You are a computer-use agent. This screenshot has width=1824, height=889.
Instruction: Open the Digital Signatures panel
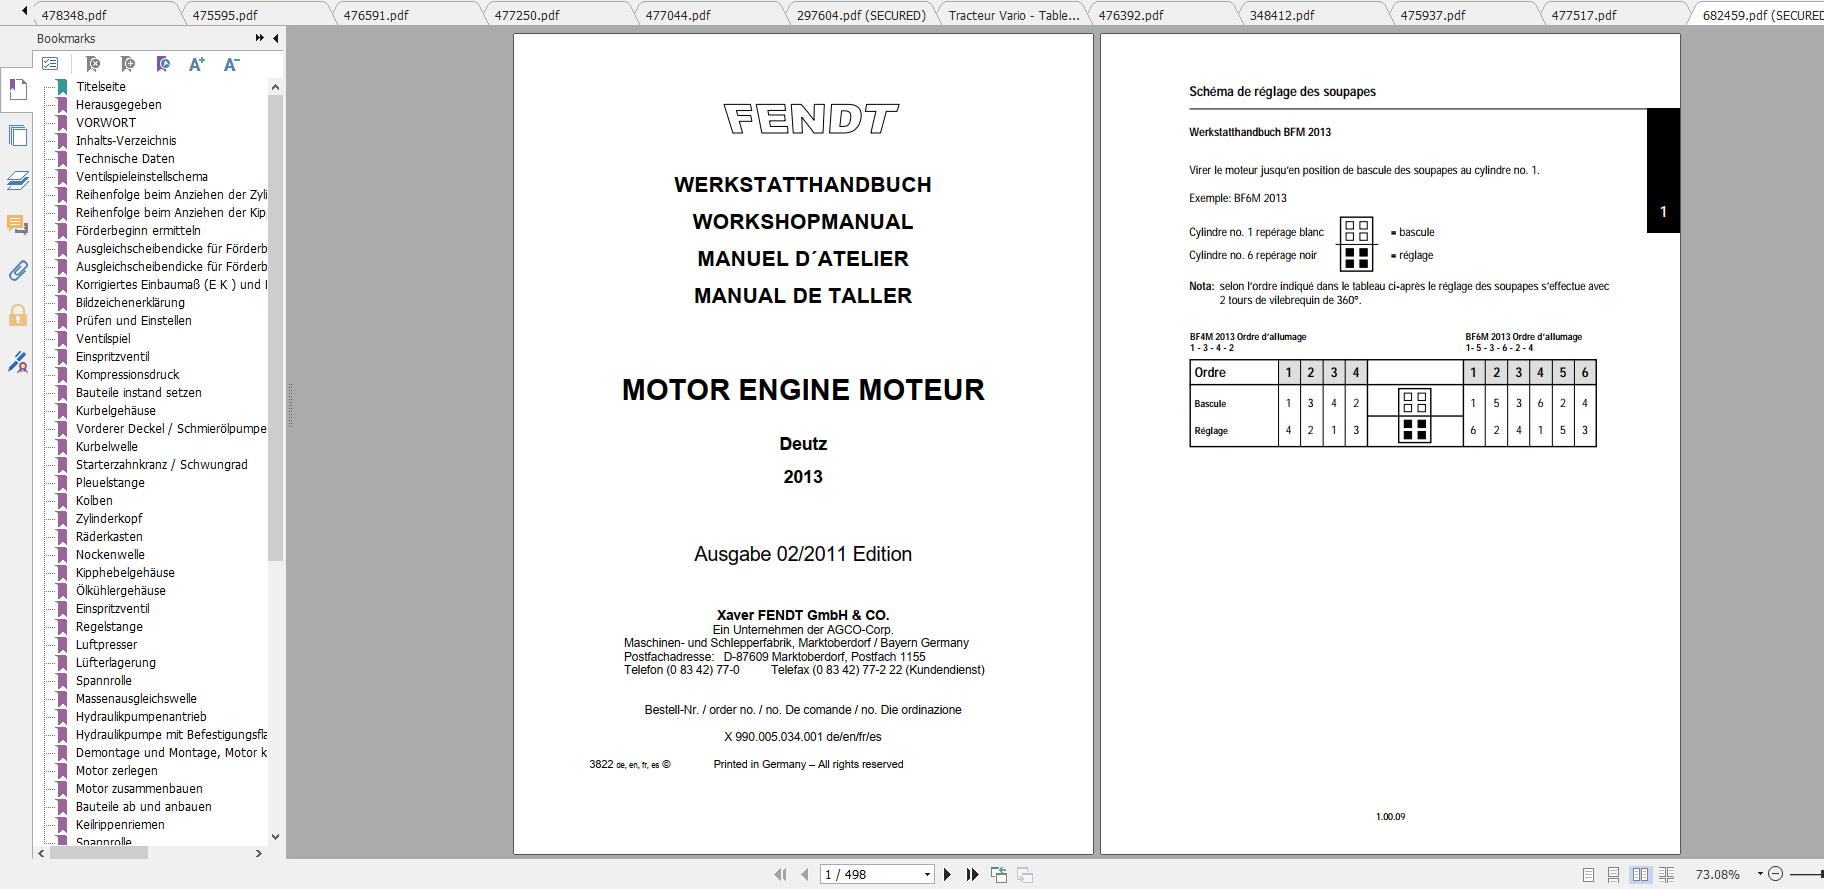point(17,361)
